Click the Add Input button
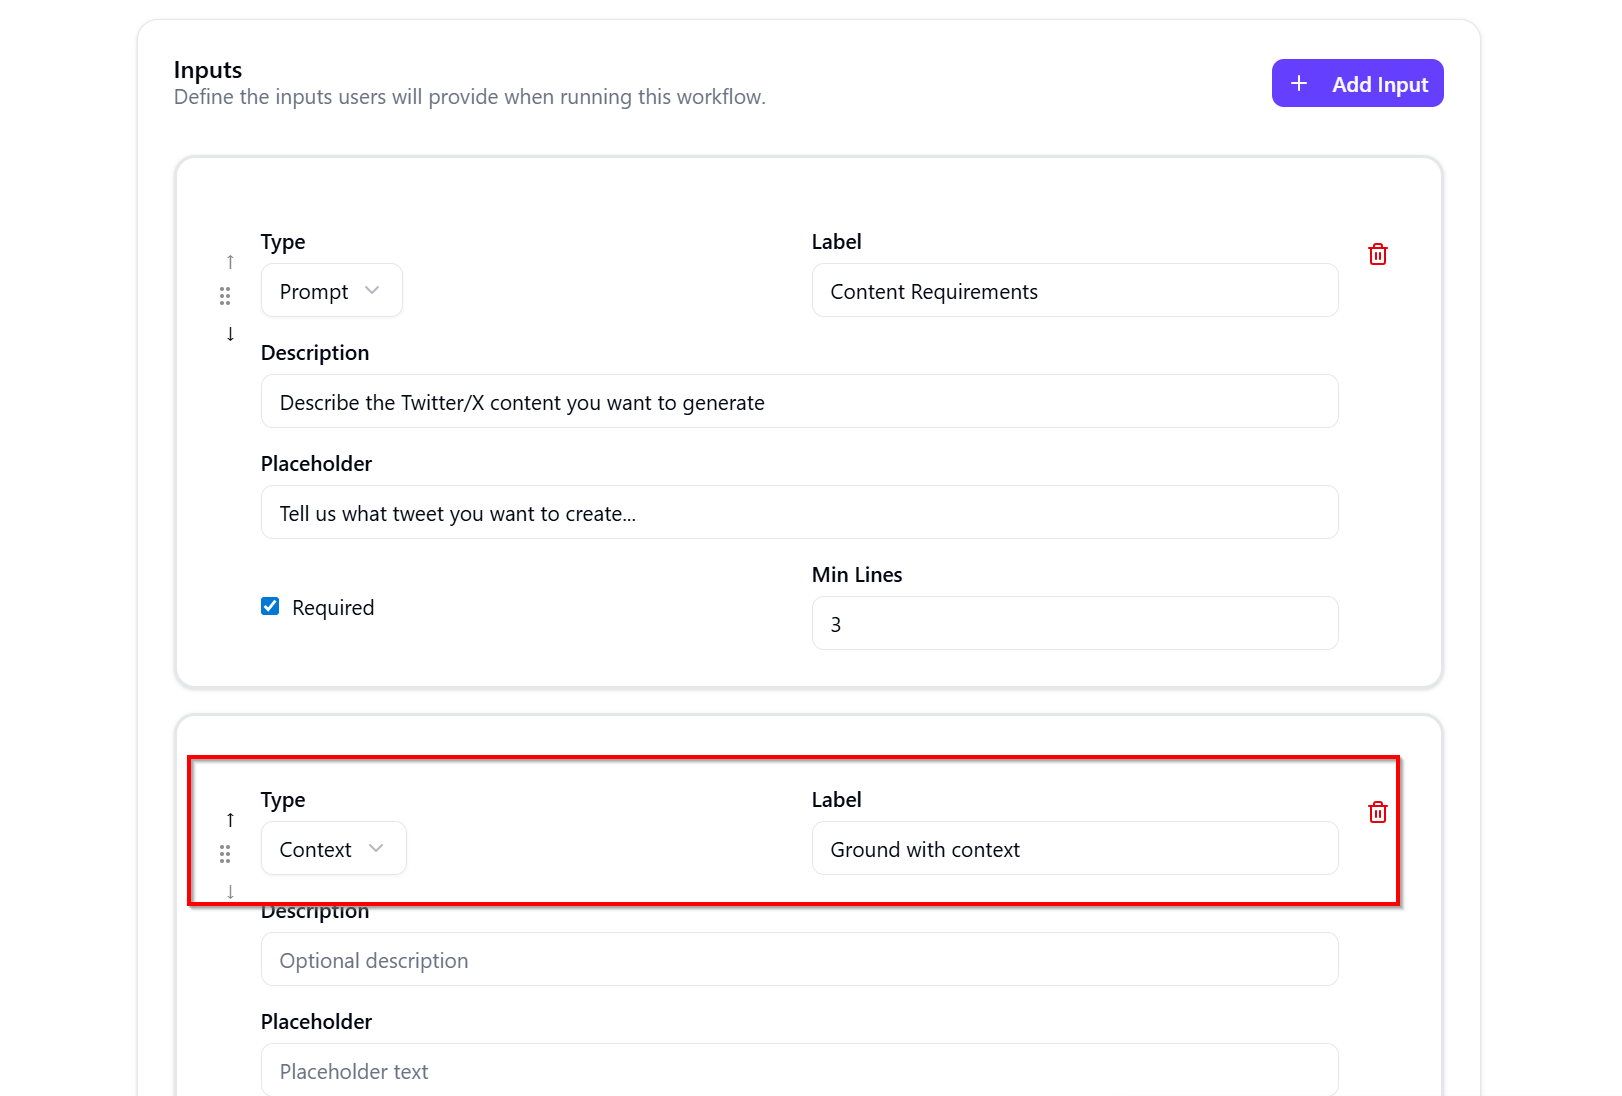This screenshot has height=1096, width=1622. (x=1357, y=84)
